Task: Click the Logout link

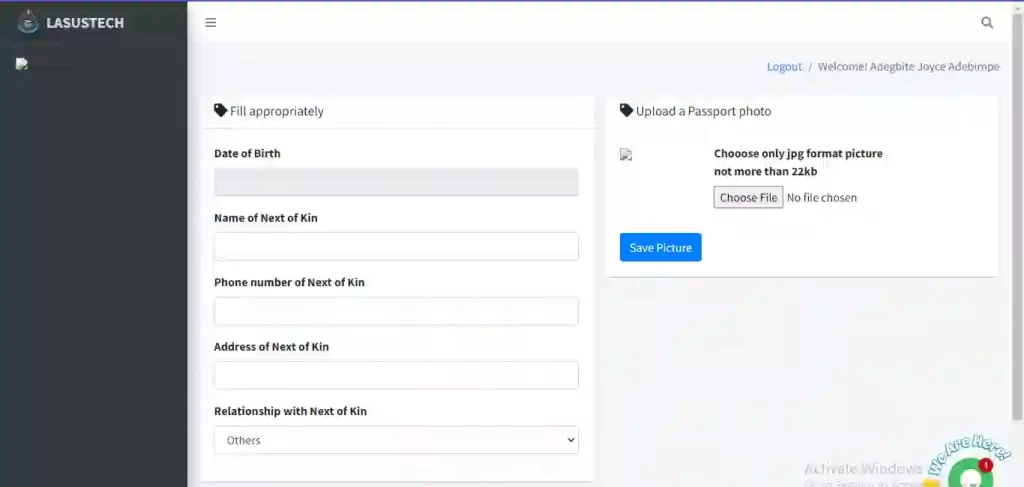Action: pos(784,67)
